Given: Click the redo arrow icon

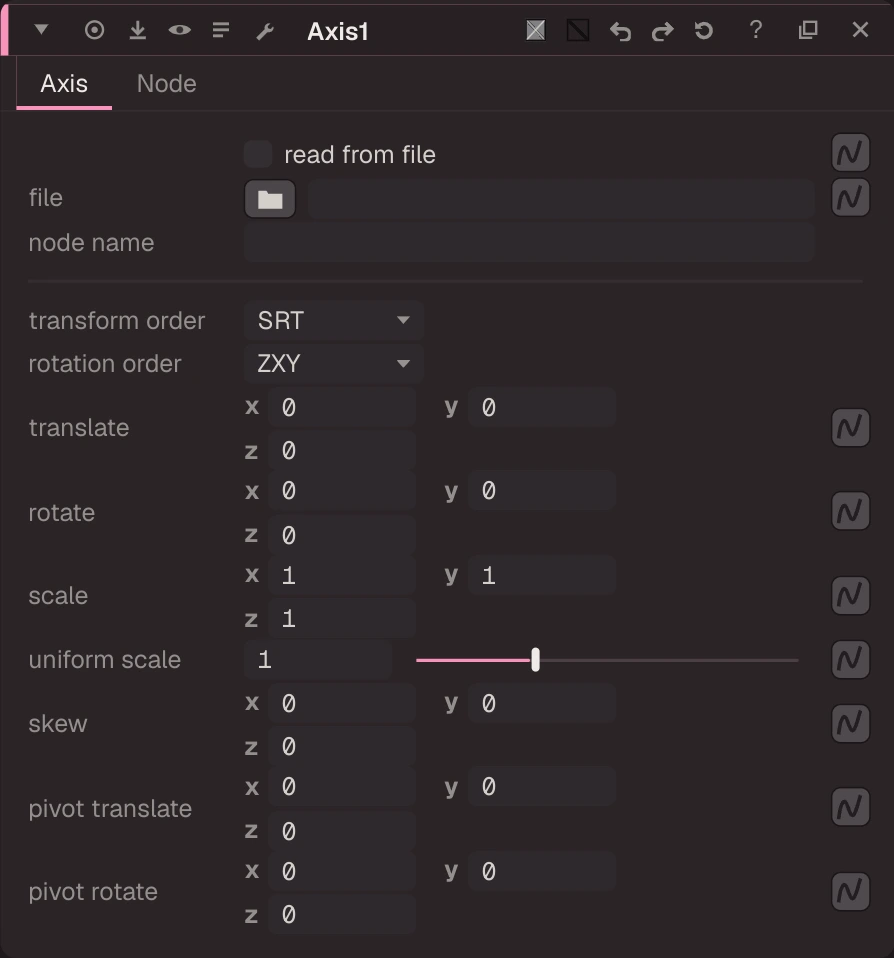Looking at the screenshot, I should pyautogui.click(x=662, y=31).
